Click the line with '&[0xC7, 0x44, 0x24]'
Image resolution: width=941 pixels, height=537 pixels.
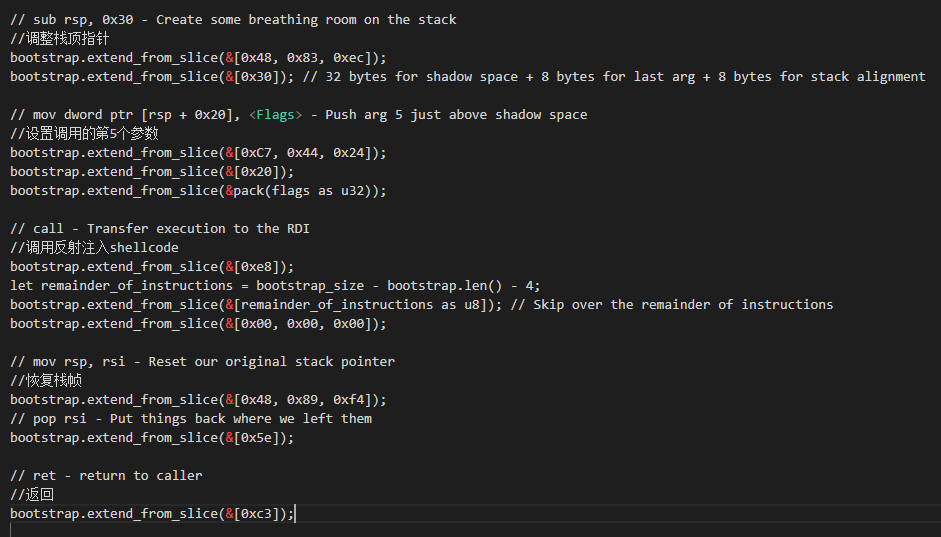(198, 153)
